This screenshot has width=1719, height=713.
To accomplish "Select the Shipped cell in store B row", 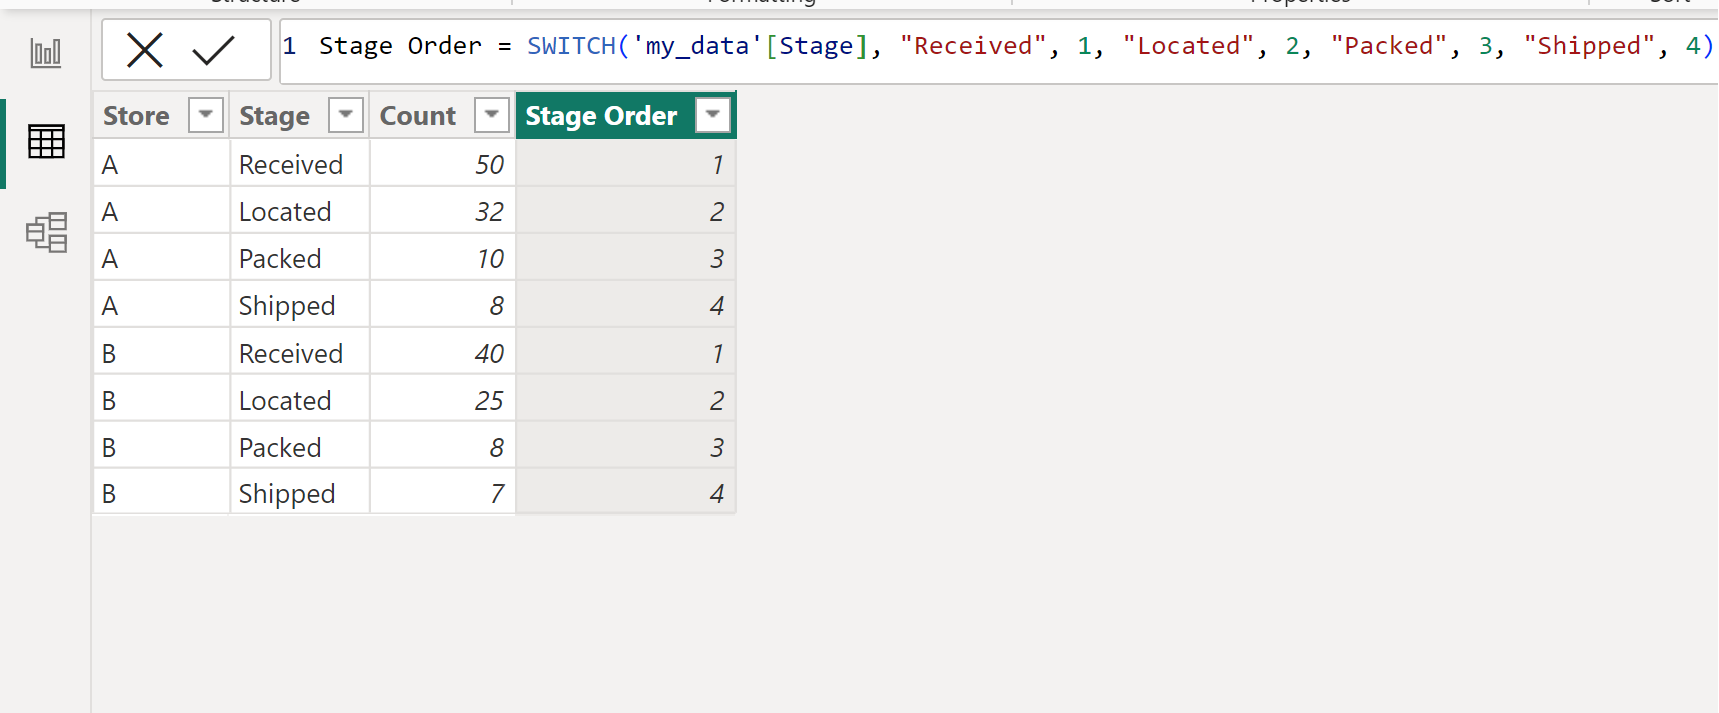I will pos(287,494).
